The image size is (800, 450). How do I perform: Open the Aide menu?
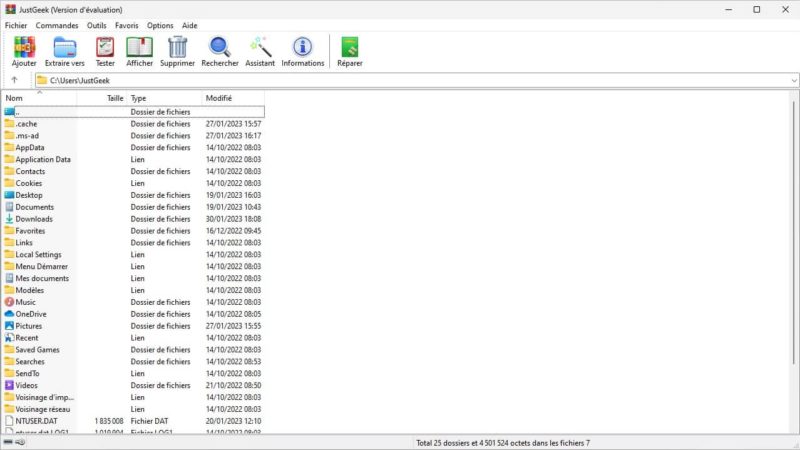(189, 26)
